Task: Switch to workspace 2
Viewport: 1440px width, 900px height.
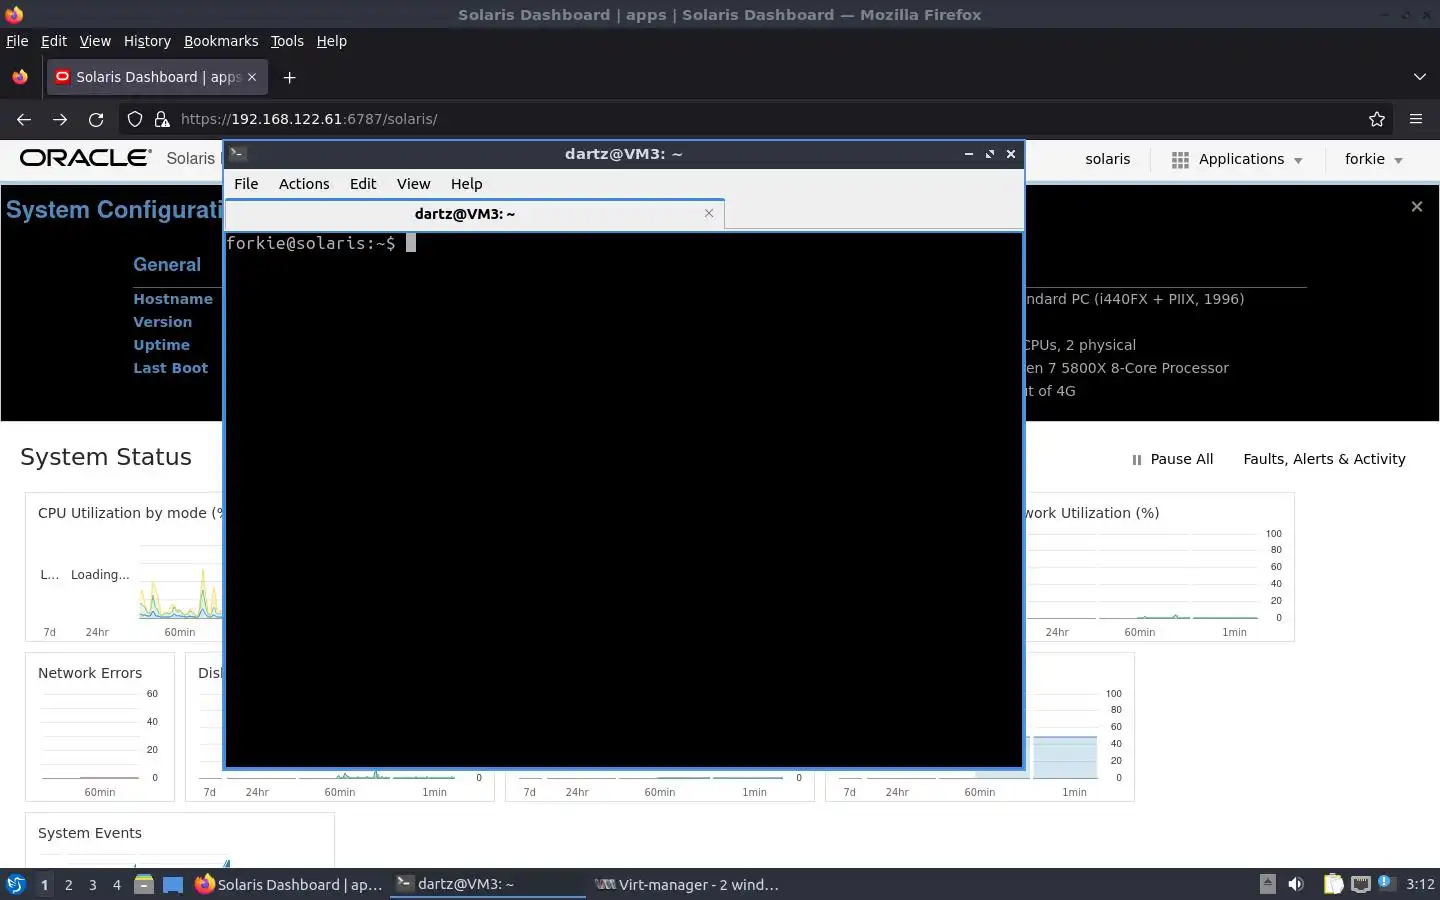Action: 68,885
